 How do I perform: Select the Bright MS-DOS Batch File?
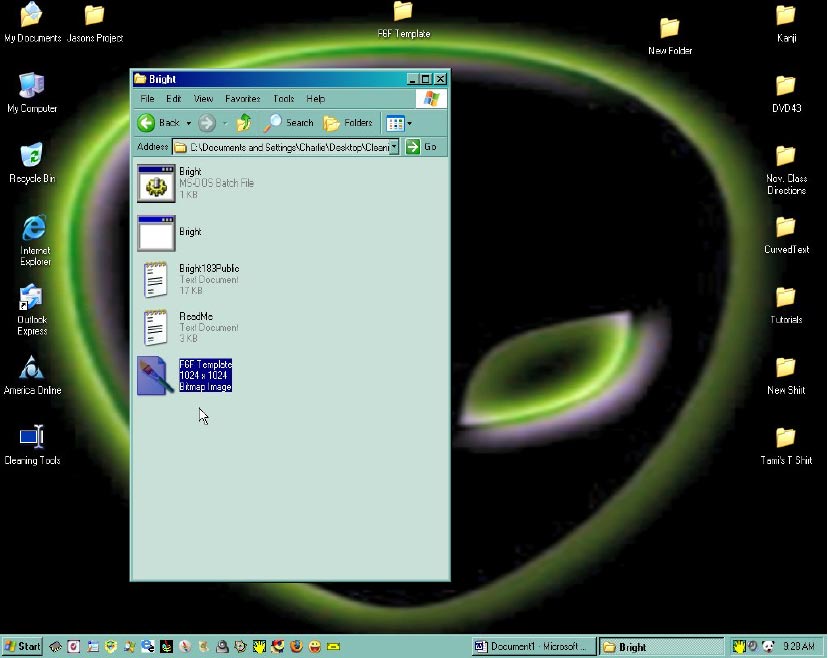click(x=156, y=183)
